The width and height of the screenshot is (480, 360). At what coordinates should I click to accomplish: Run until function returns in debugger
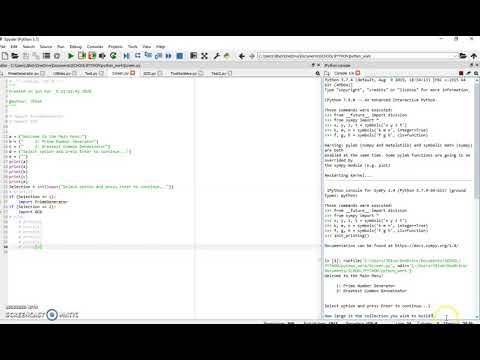click(x=158, y=56)
